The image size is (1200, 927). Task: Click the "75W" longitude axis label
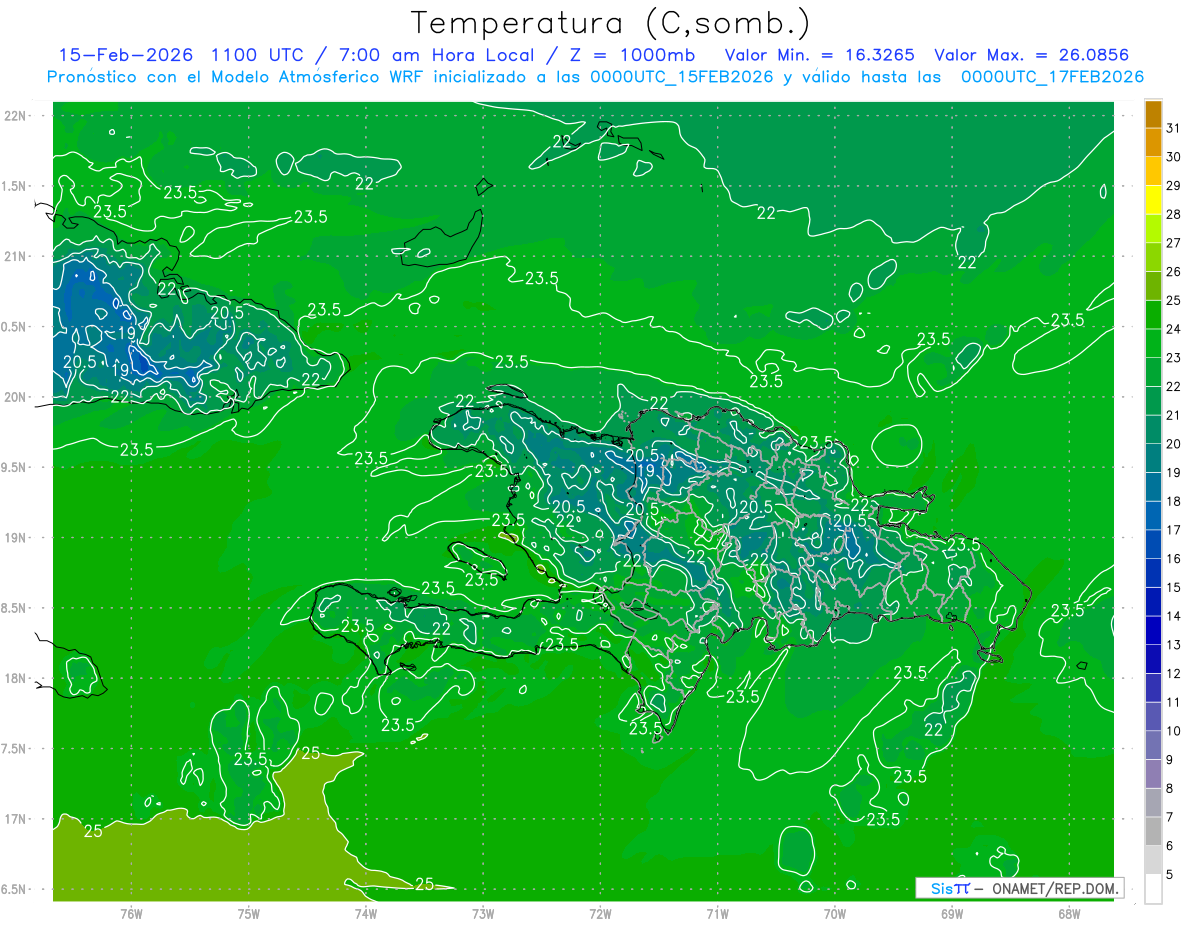pyautogui.click(x=249, y=914)
